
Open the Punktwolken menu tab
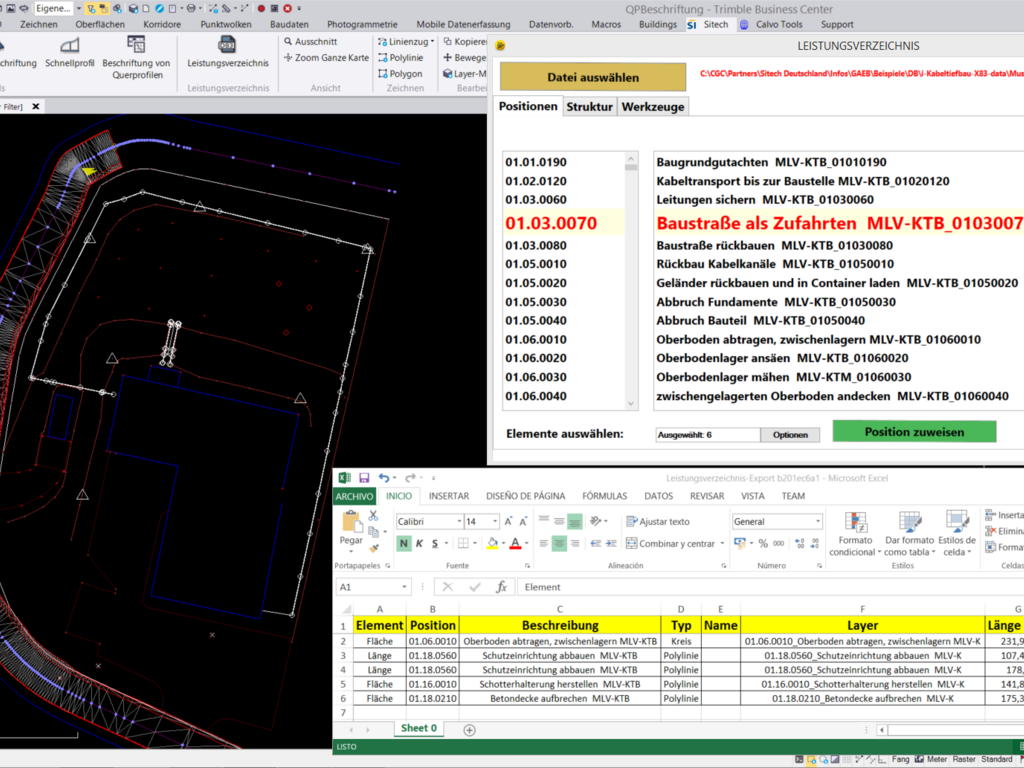pyautogui.click(x=226, y=24)
